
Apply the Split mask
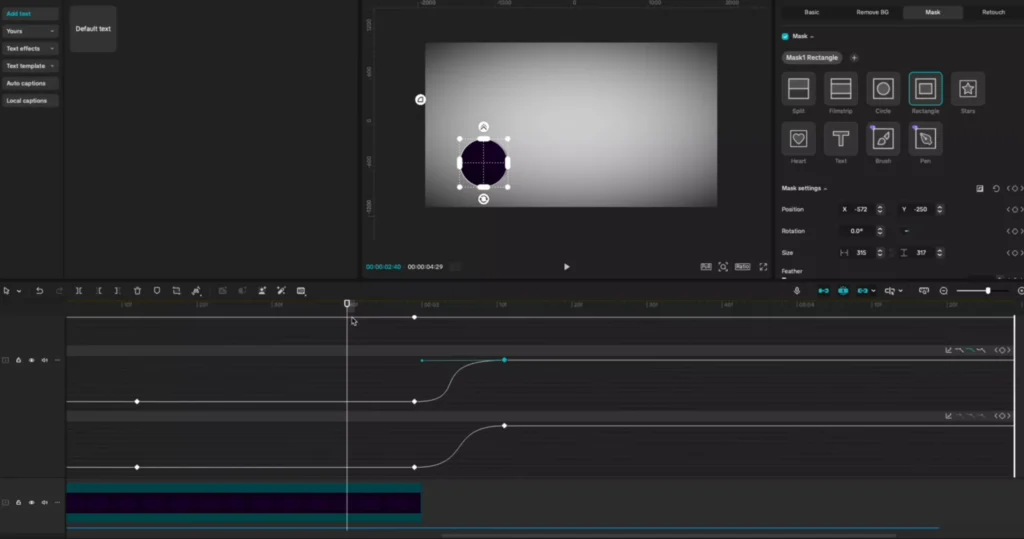point(798,89)
